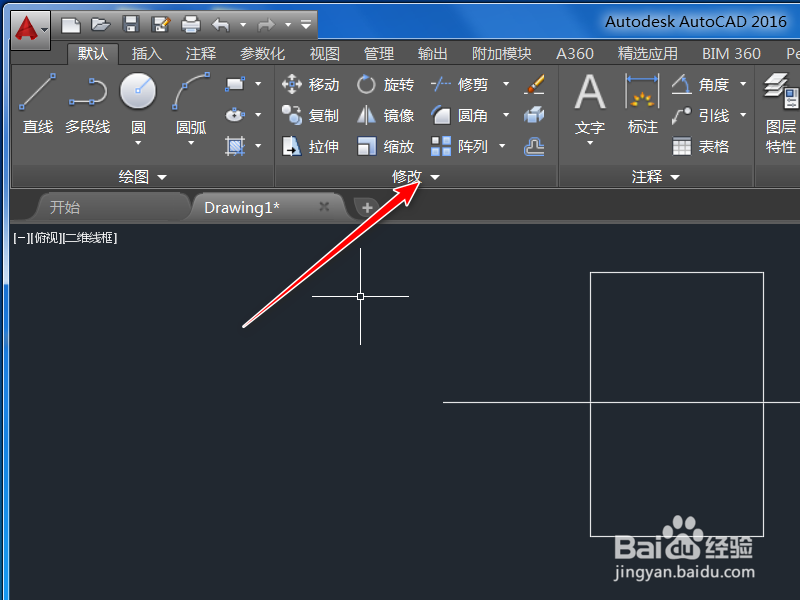The width and height of the screenshot is (800, 600).
Task: Click the 引线 leader tool
Action: (700, 115)
